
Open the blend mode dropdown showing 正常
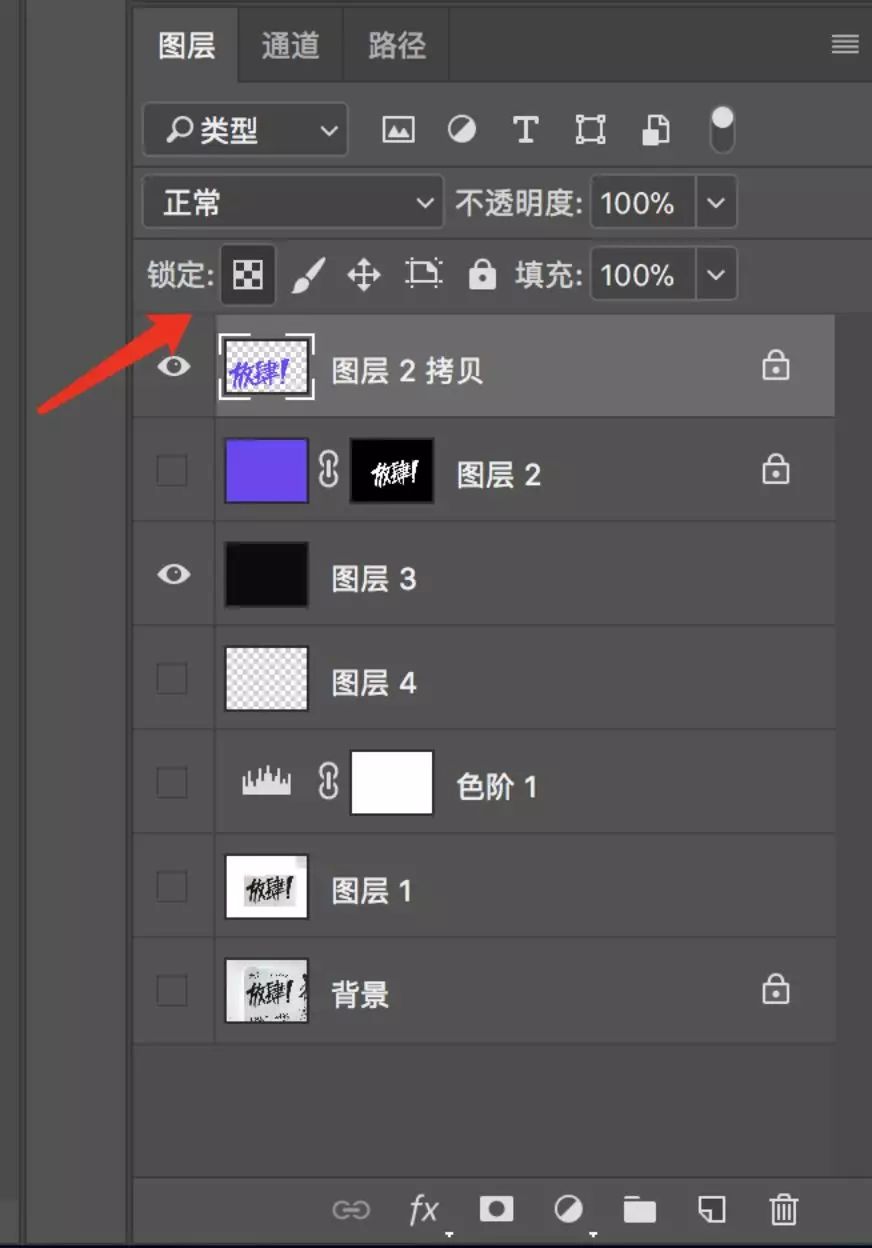[x=292, y=202]
